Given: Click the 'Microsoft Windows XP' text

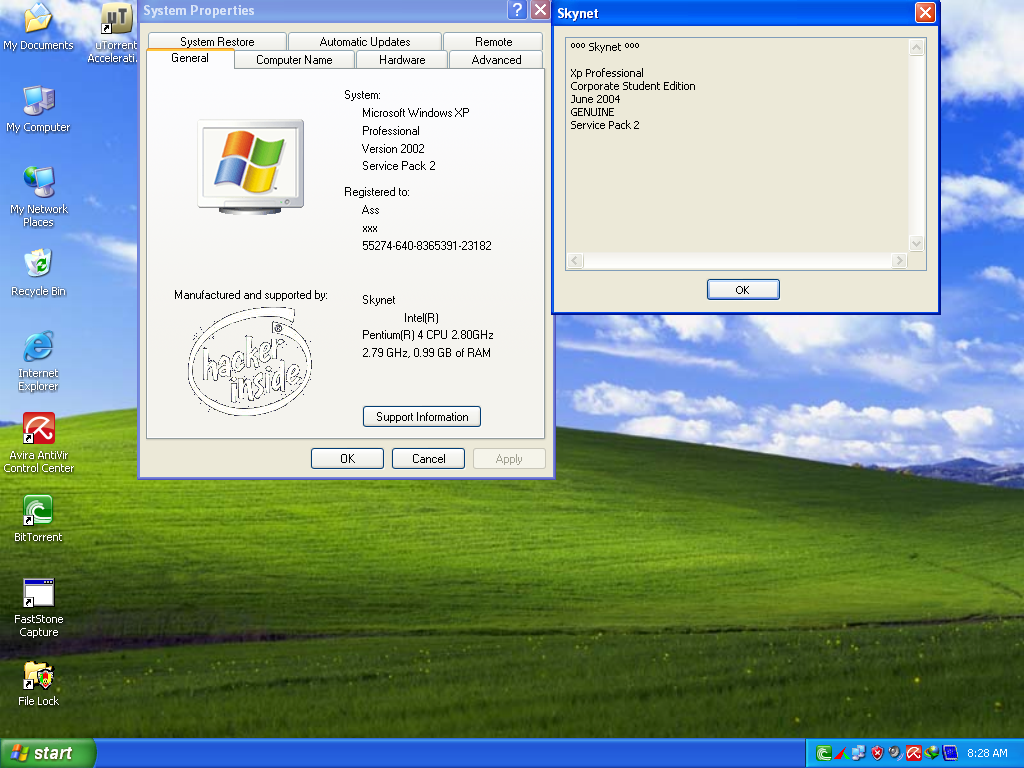Looking at the screenshot, I should [x=415, y=112].
